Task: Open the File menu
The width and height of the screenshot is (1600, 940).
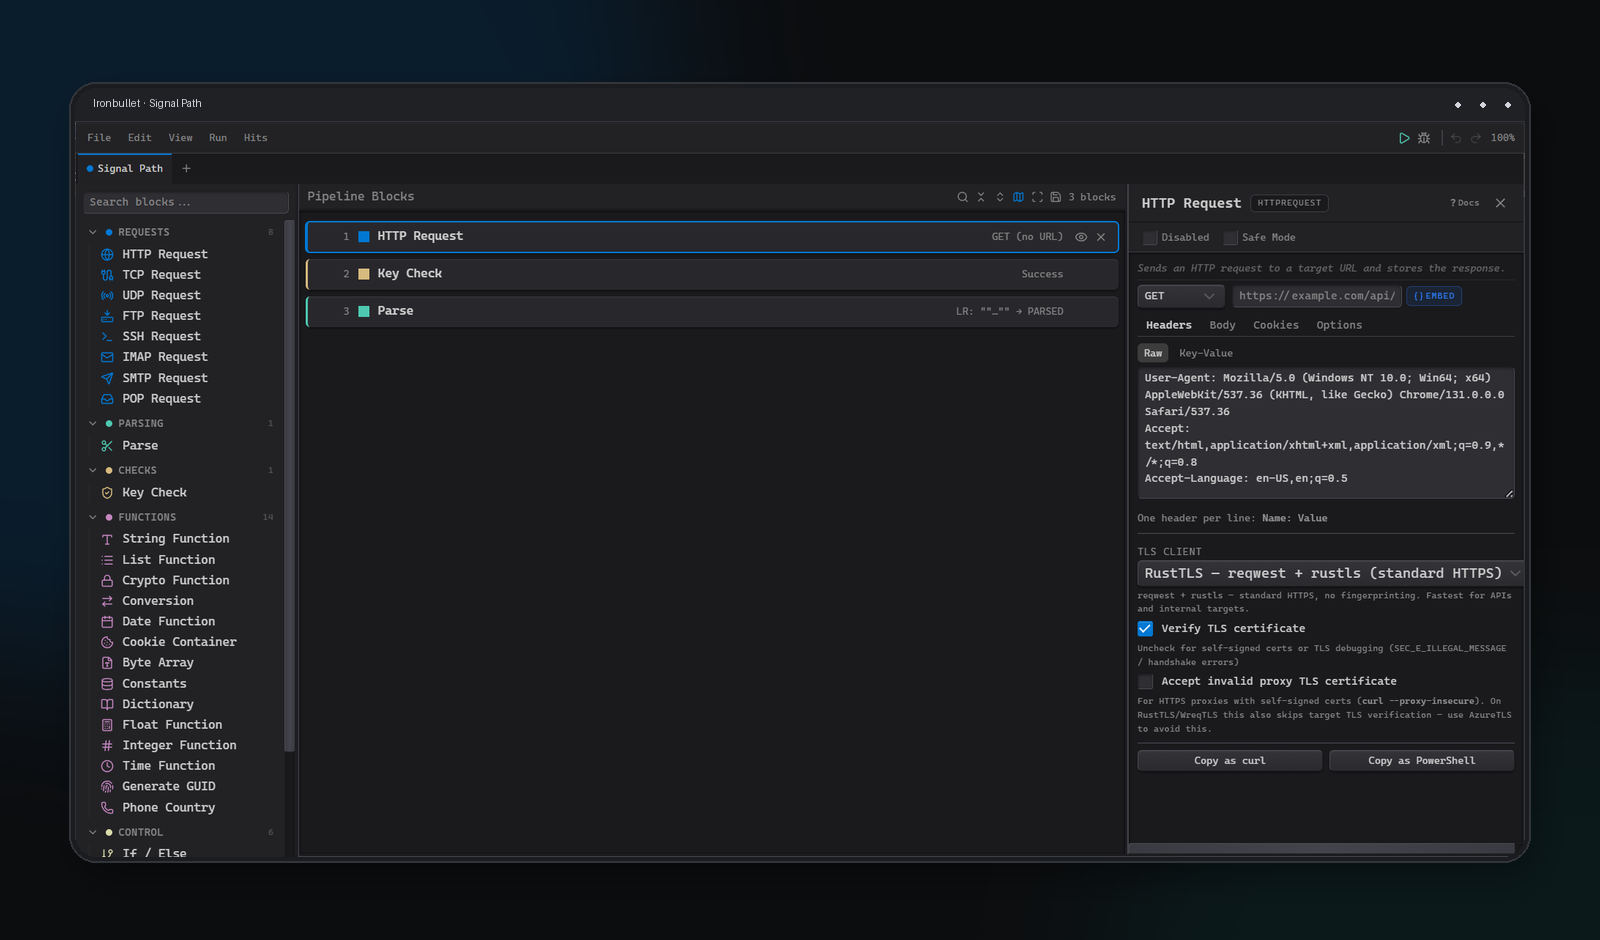Action: pyautogui.click(x=99, y=138)
